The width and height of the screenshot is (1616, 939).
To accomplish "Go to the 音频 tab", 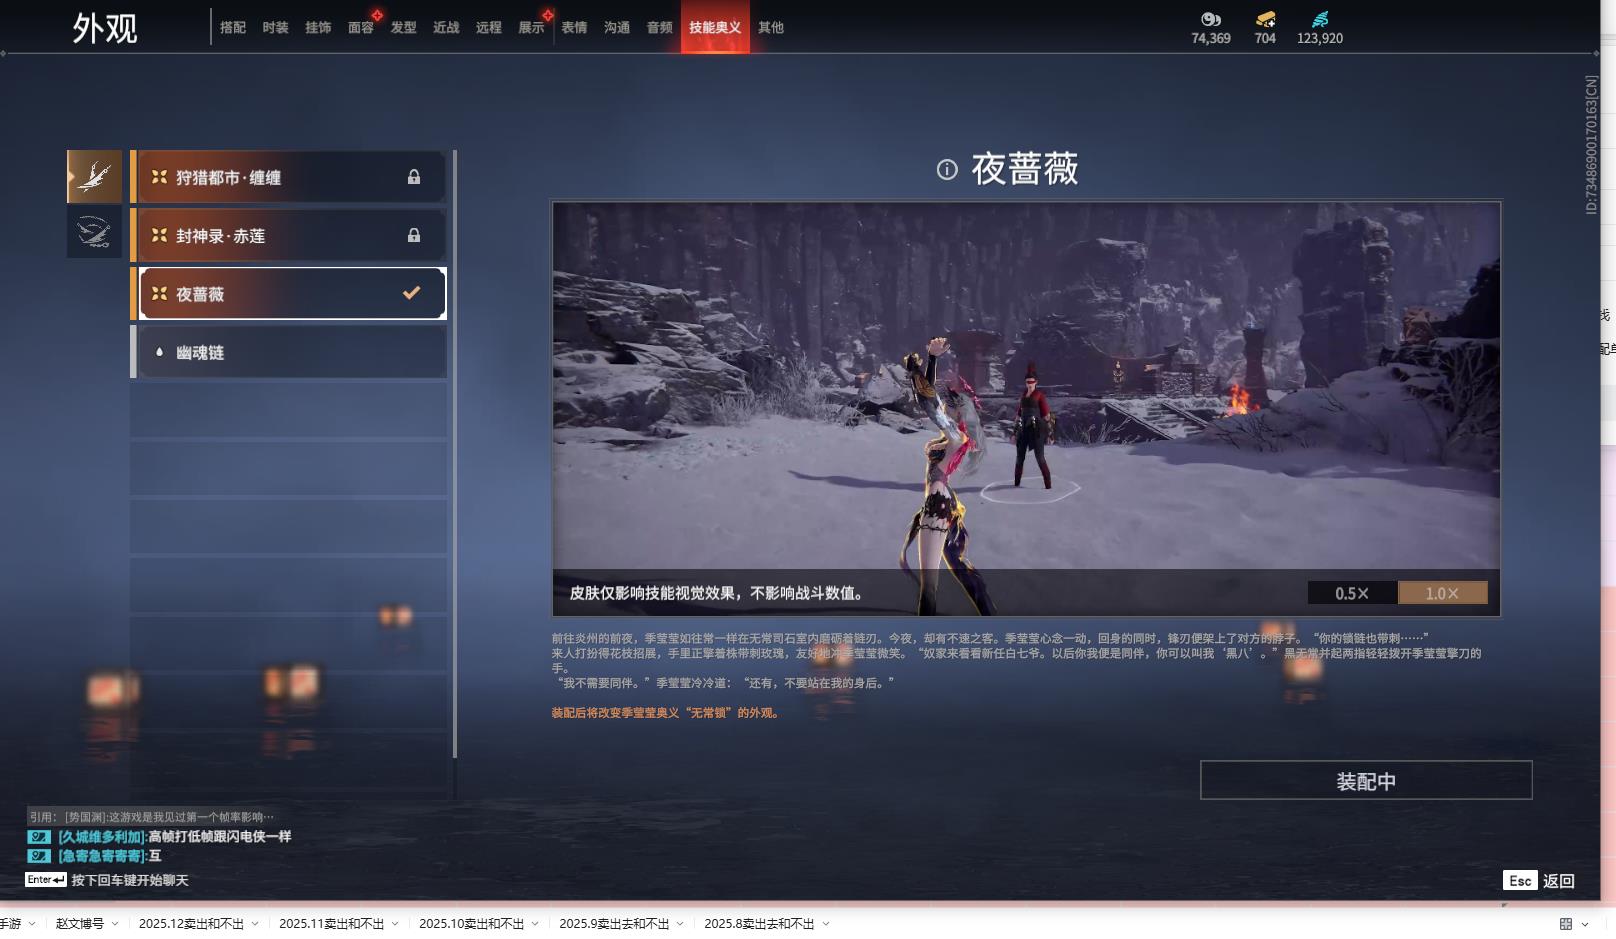I will 660,28.
